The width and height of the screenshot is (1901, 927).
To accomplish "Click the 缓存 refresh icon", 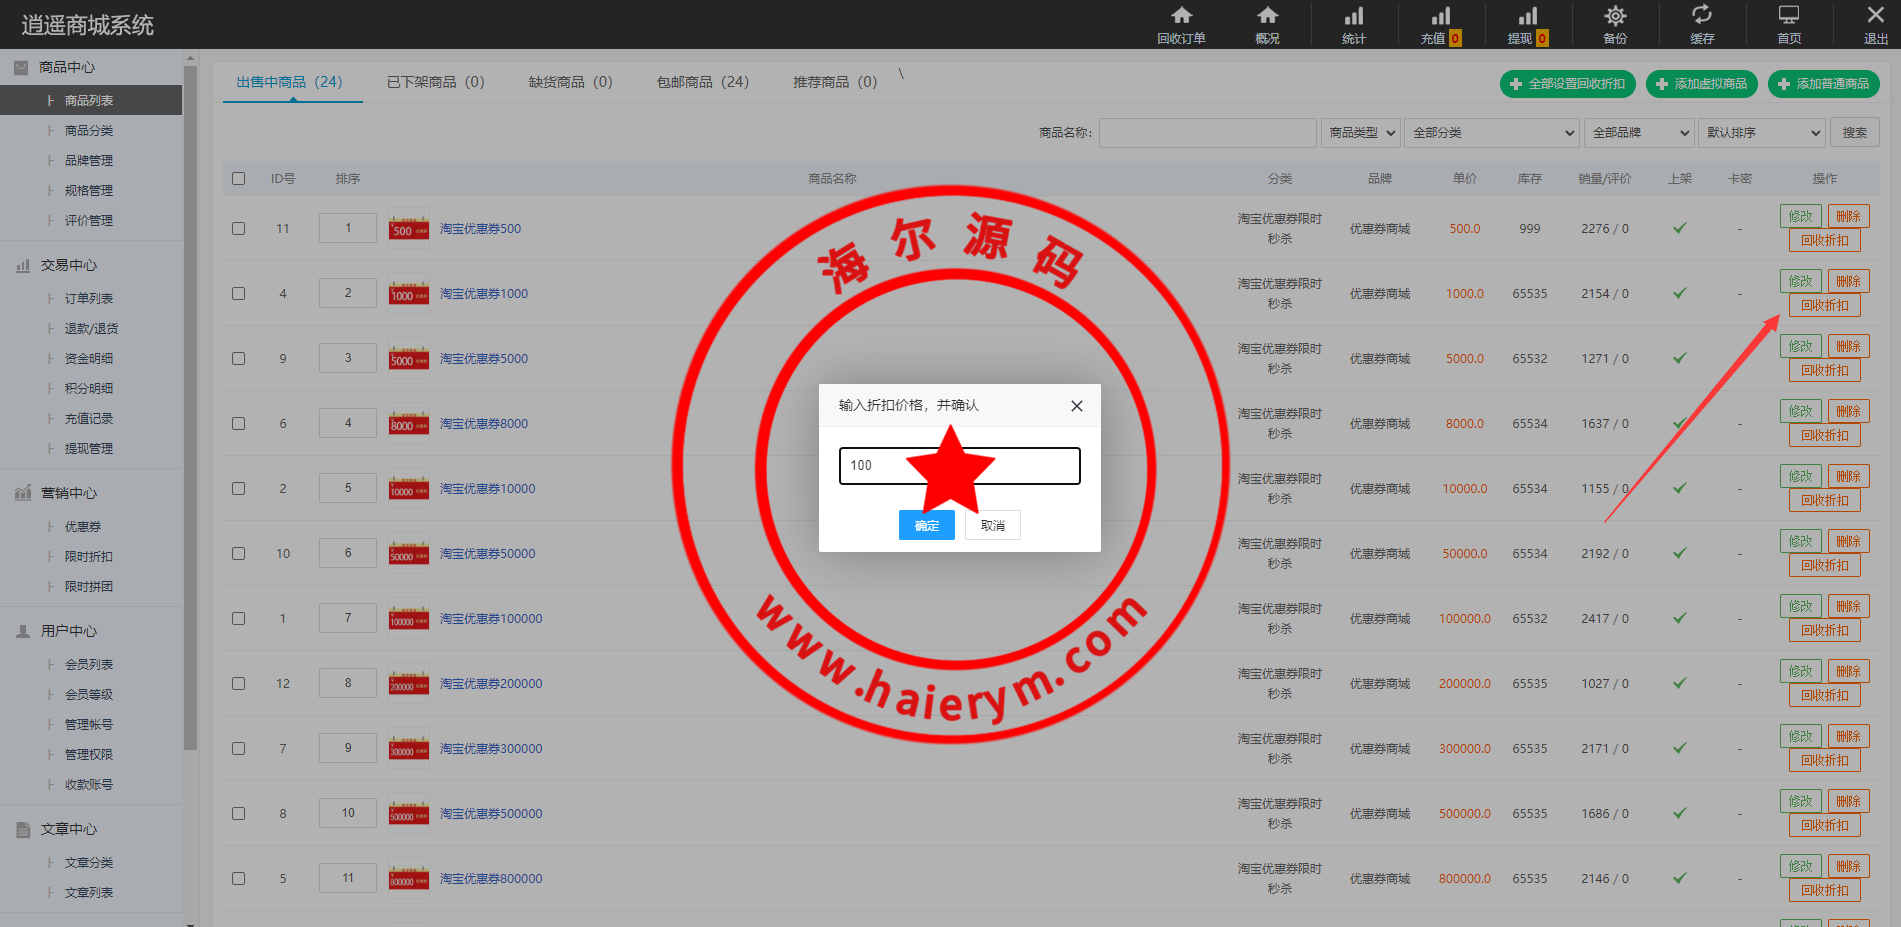I will pyautogui.click(x=1701, y=16).
